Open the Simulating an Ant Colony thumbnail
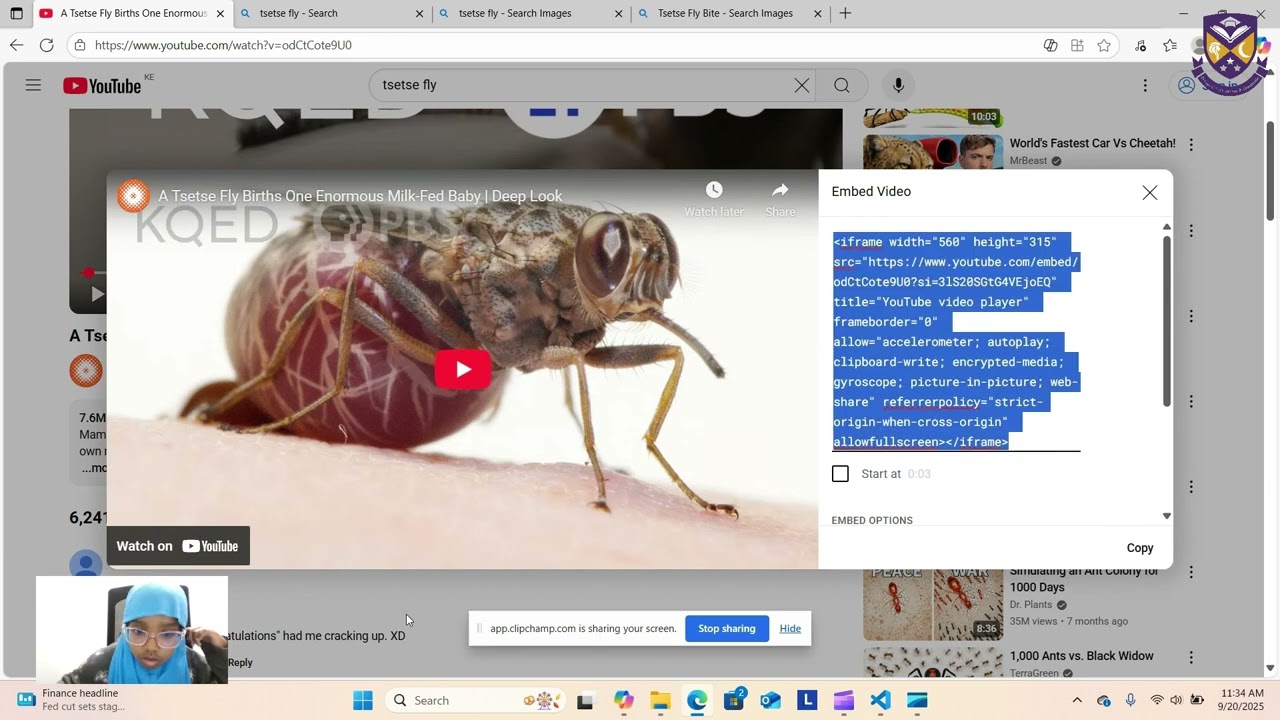The image size is (1280, 720). pyautogui.click(x=933, y=604)
